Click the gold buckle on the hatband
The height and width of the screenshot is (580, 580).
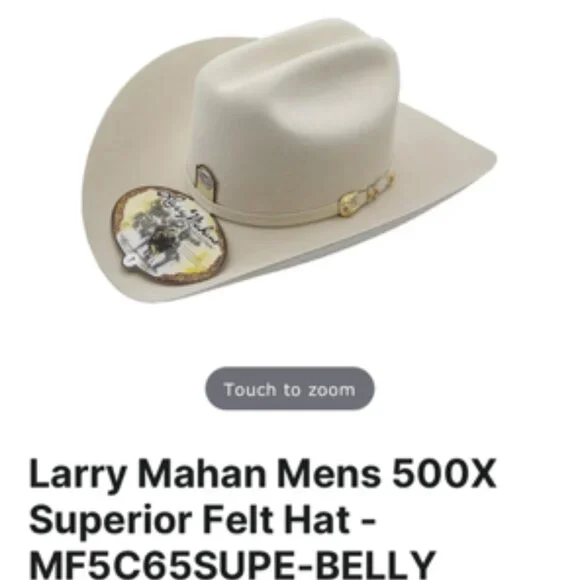click(x=350, y=203)
